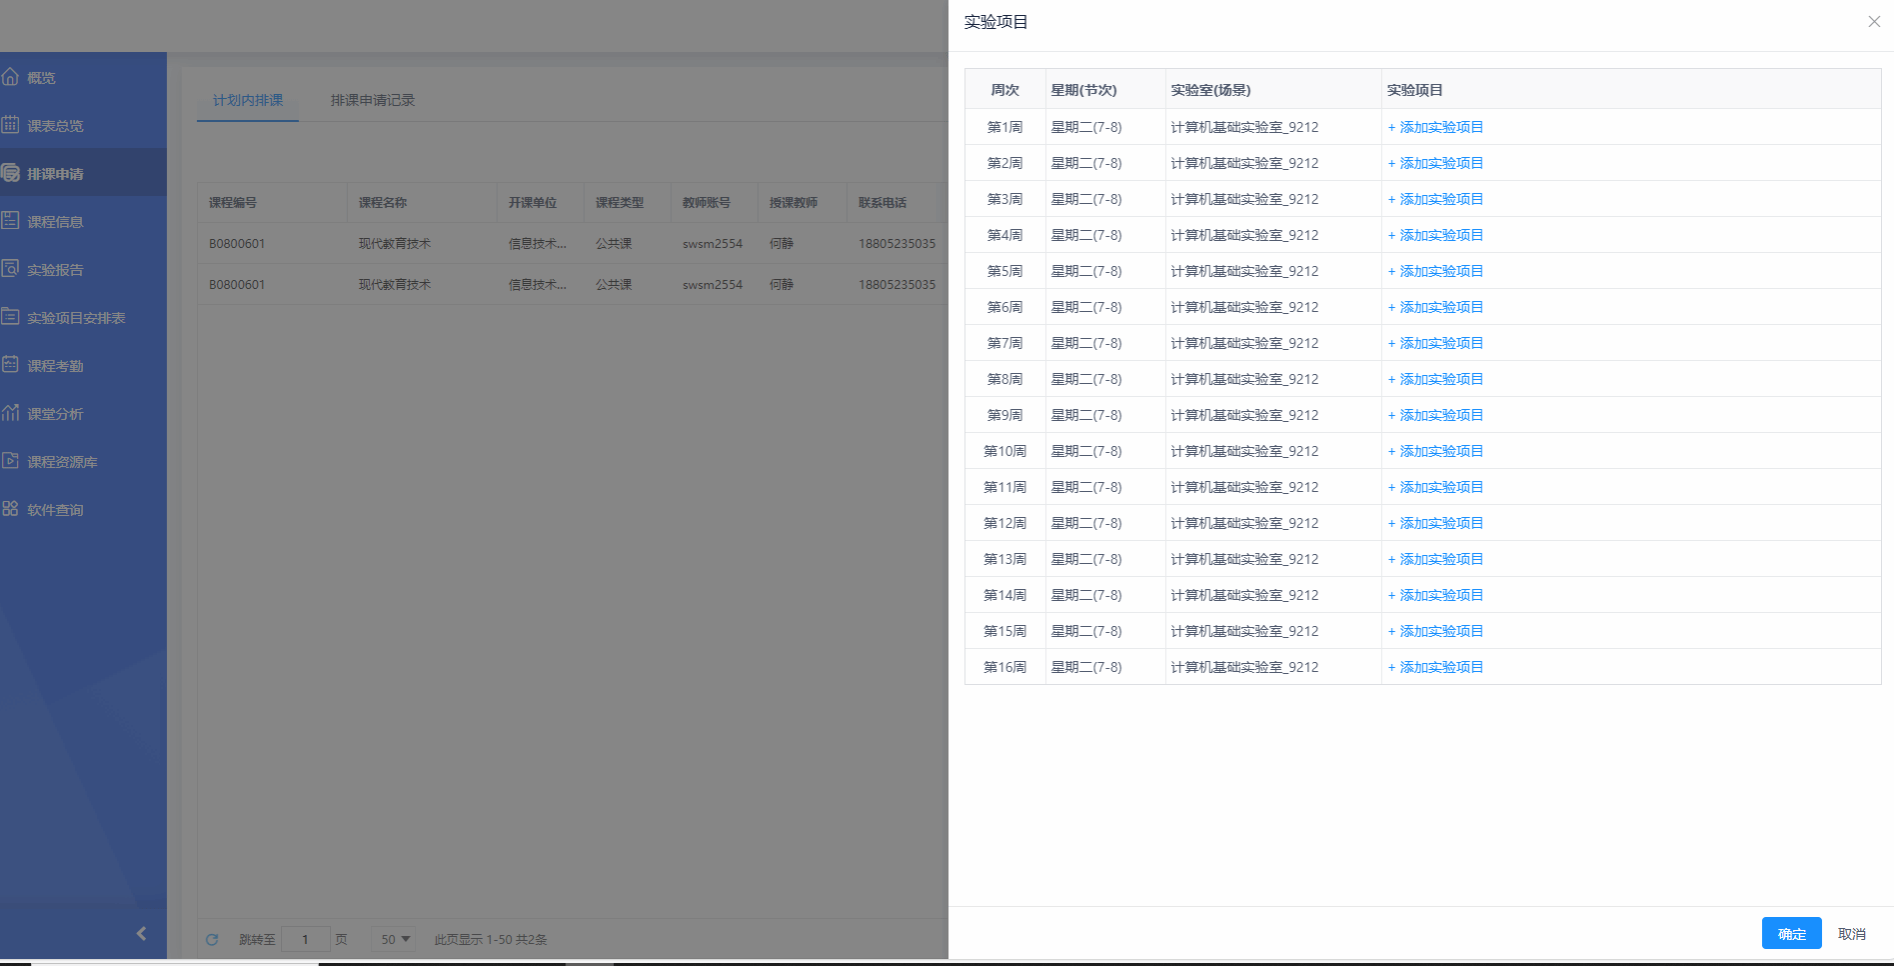
Task: Click the 课堂分析 chart icon
Action: click(11, 413)
